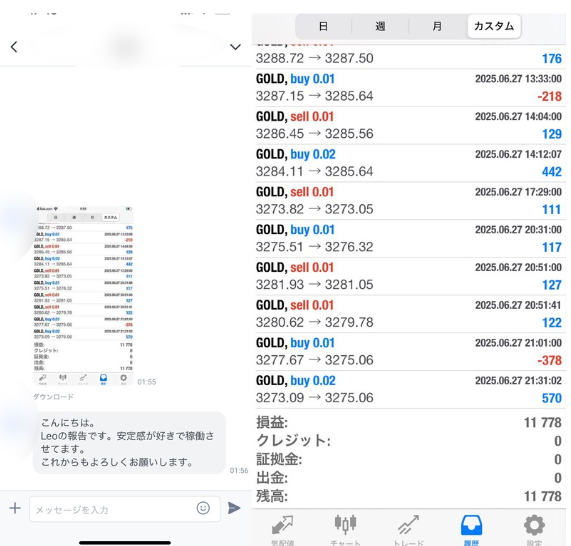Focus the メッセージを入力 text field

pos(125,509)
